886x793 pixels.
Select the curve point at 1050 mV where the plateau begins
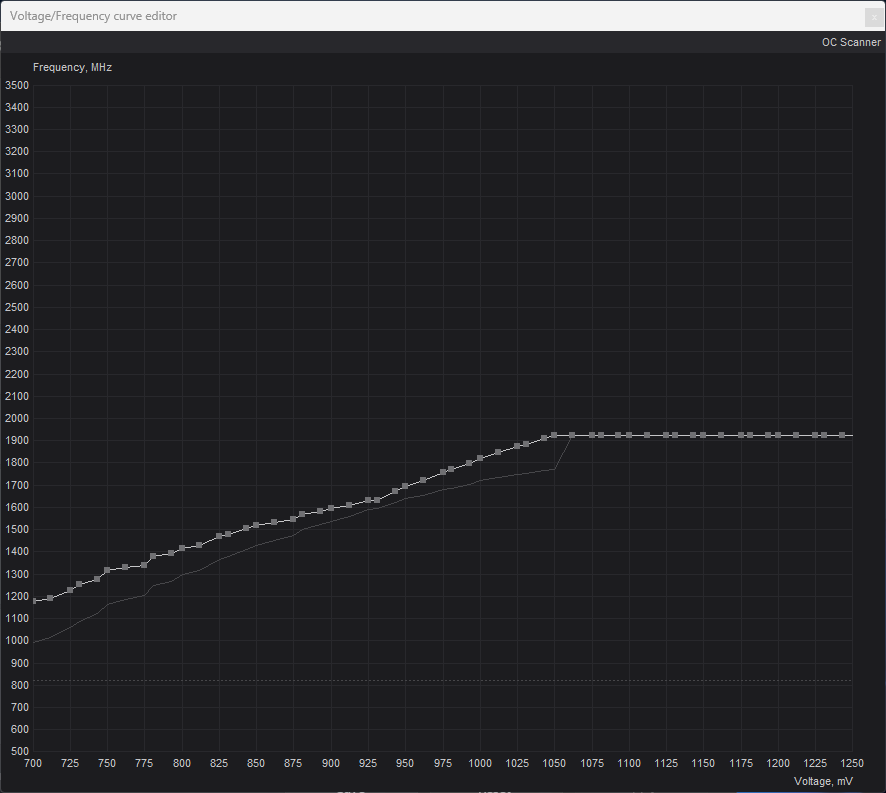[554, 435]
